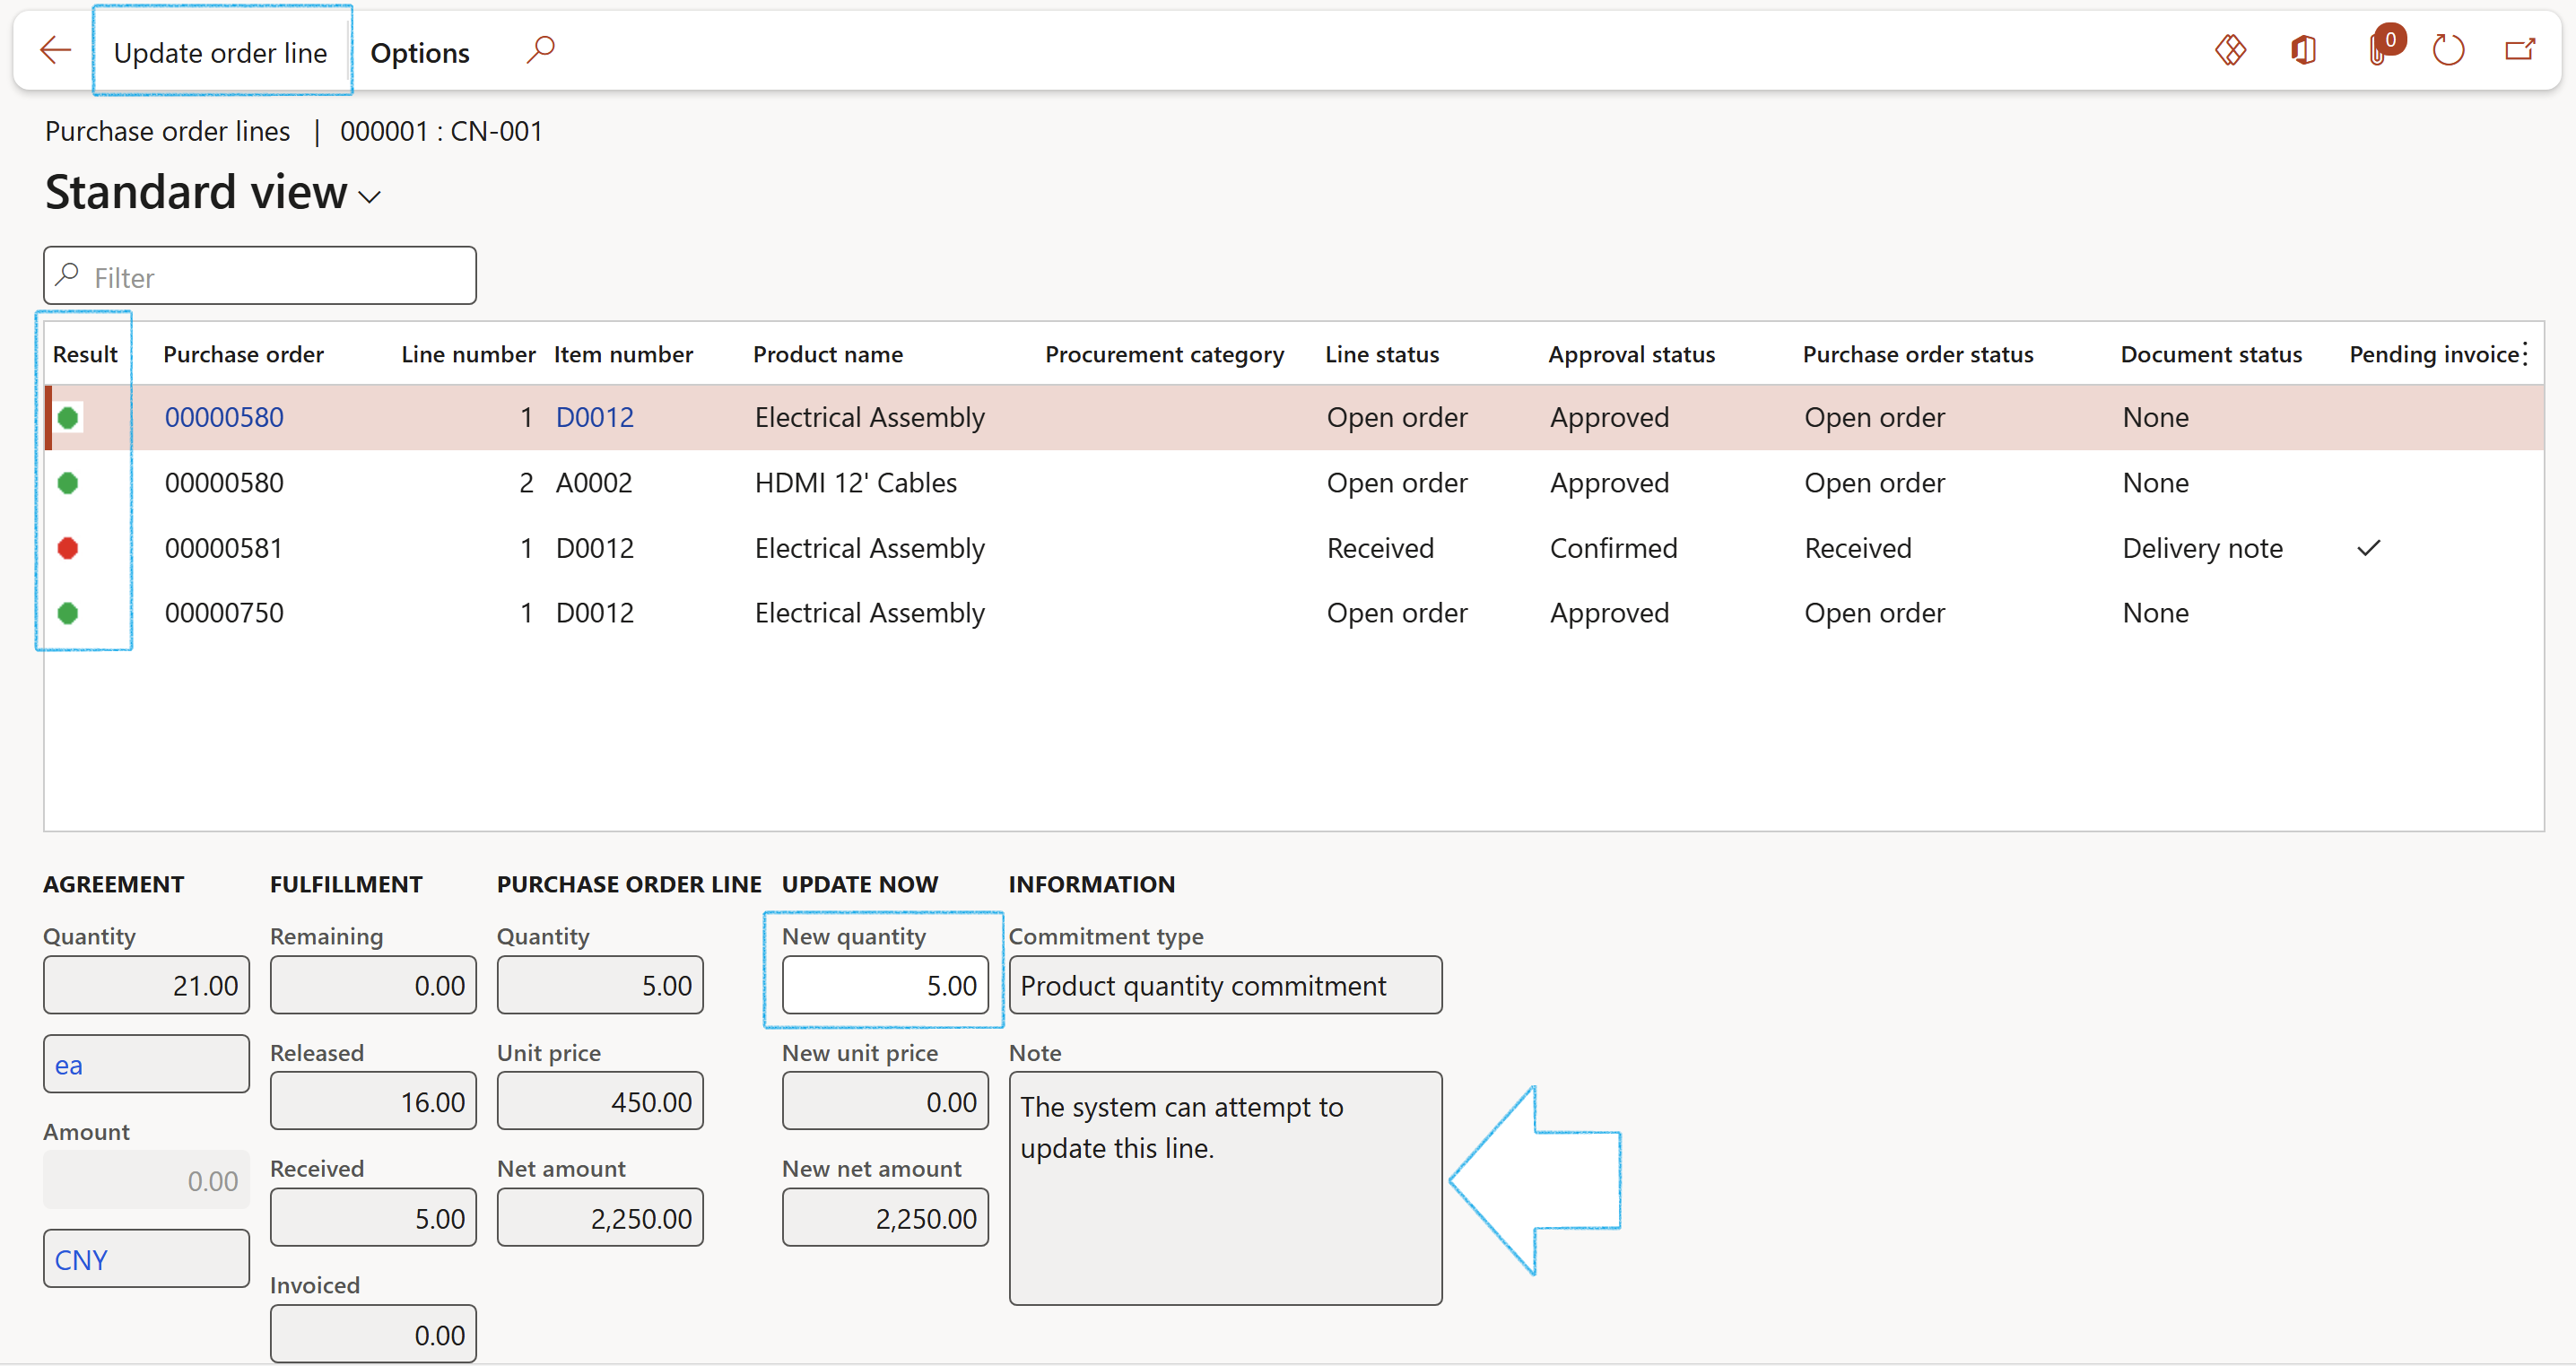This screenshot has height=1366, width=2576.
Task: Click the grid options vertical dots
Action: [x=2524, y=354]
